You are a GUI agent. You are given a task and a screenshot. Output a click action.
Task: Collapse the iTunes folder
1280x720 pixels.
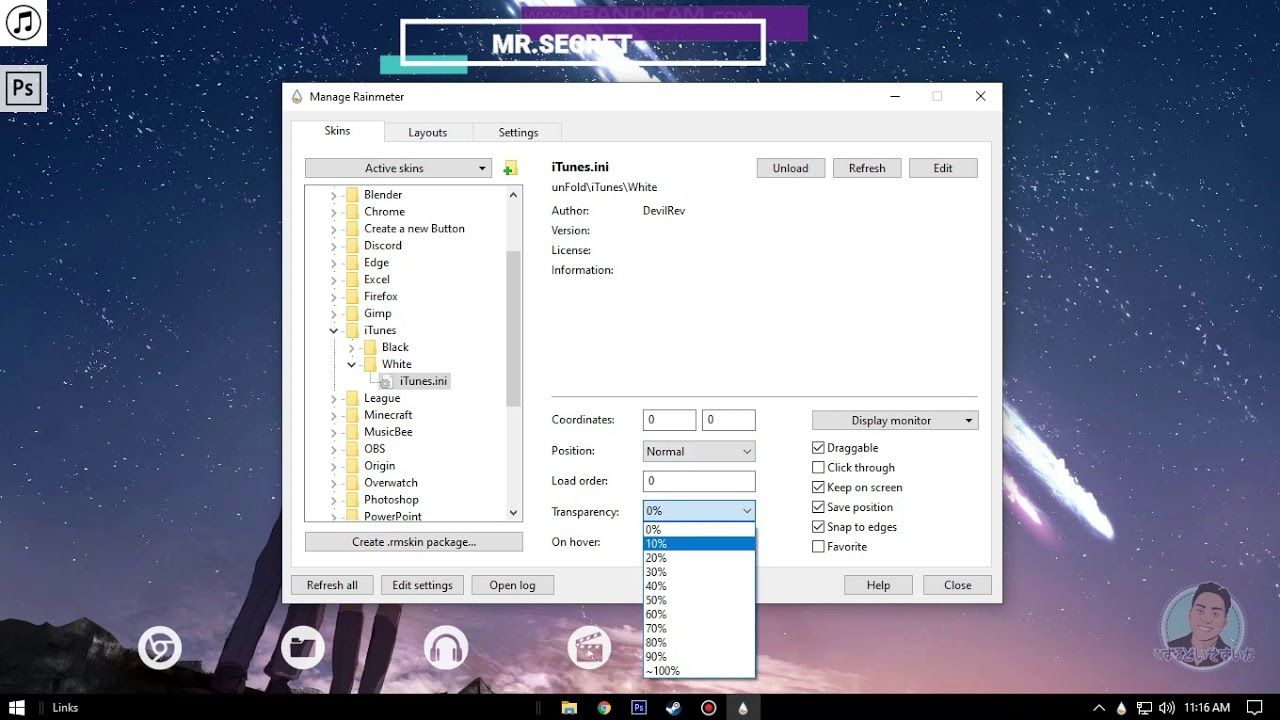[x=334, y=330]
